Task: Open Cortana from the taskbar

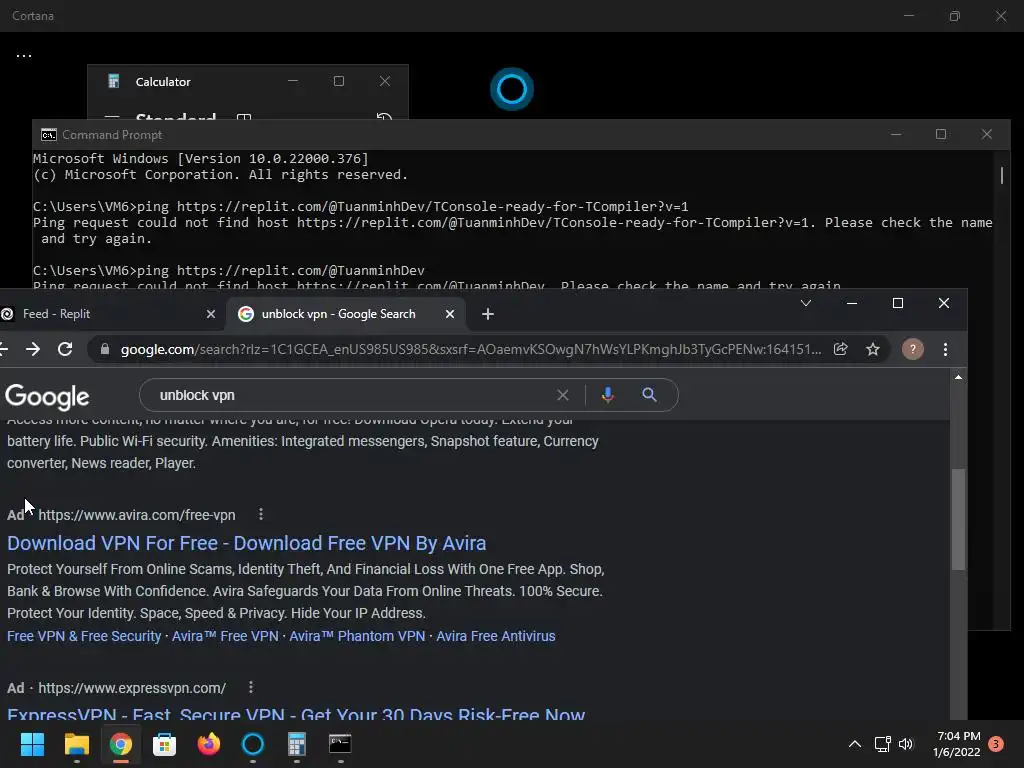Action: click(253, 744)
